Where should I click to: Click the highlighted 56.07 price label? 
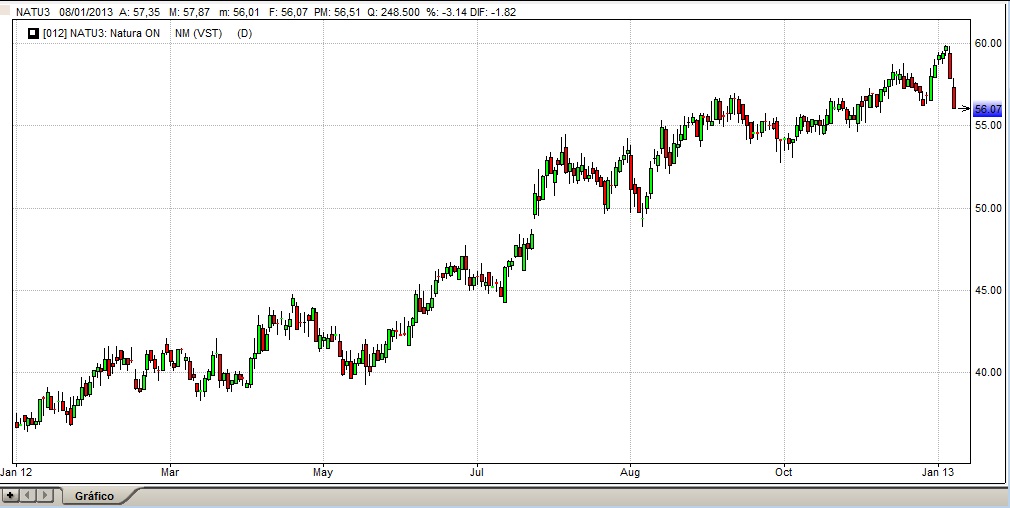pyautogui.click(x=987, y=109)
